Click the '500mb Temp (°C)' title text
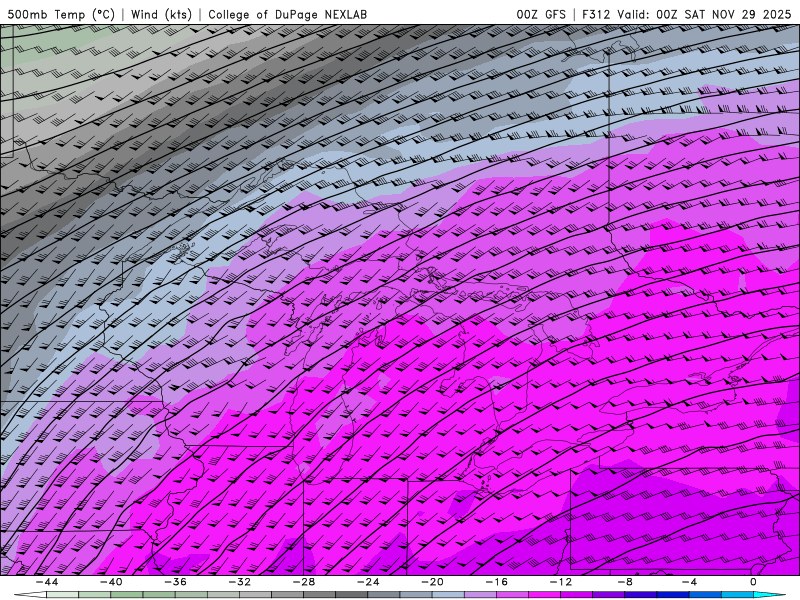800x600 pixels. (x=61, y=14)
